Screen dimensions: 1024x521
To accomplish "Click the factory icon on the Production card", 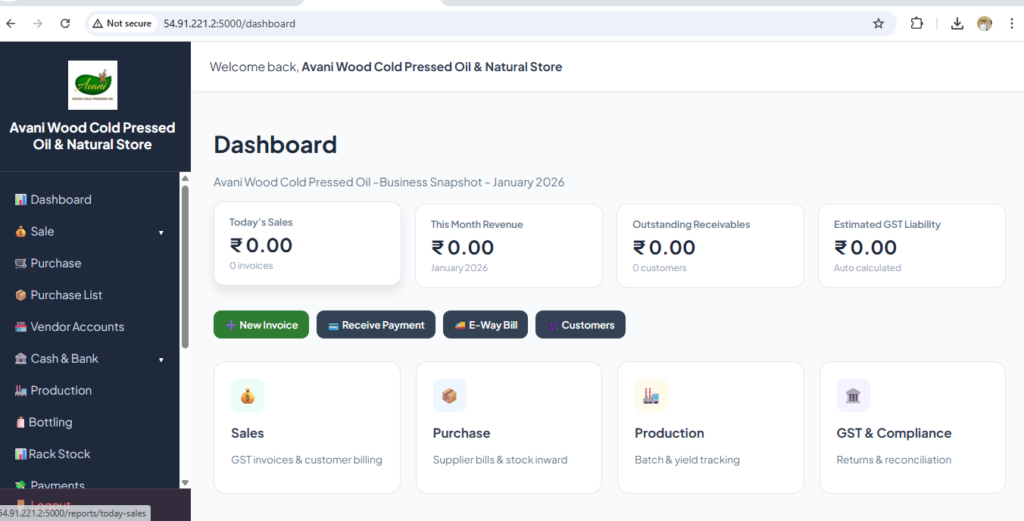I will point(651,396).
